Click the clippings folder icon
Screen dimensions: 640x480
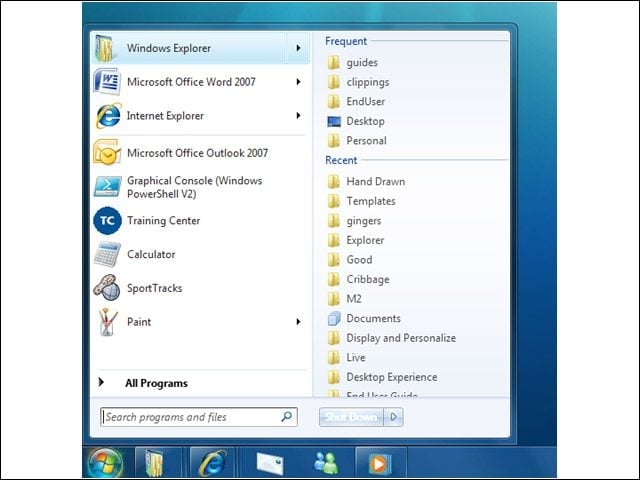334,82
